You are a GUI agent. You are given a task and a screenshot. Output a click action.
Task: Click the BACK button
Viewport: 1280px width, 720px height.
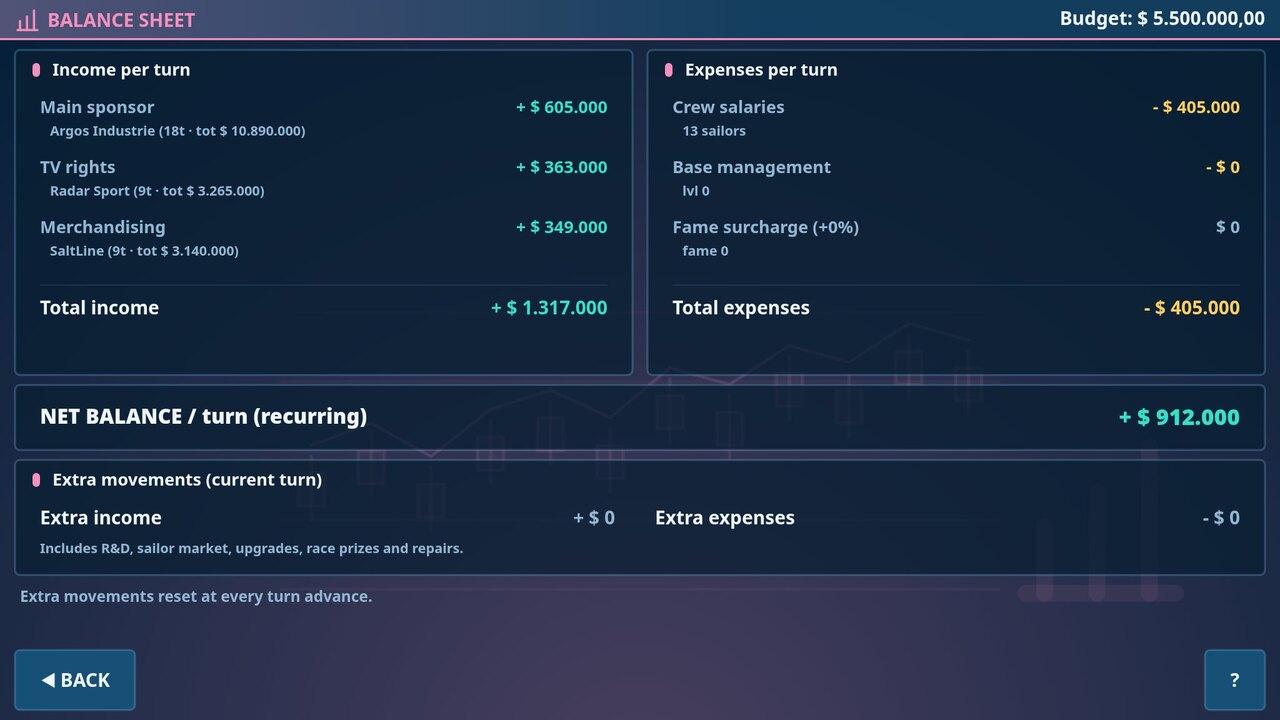[x=75, y=680]
